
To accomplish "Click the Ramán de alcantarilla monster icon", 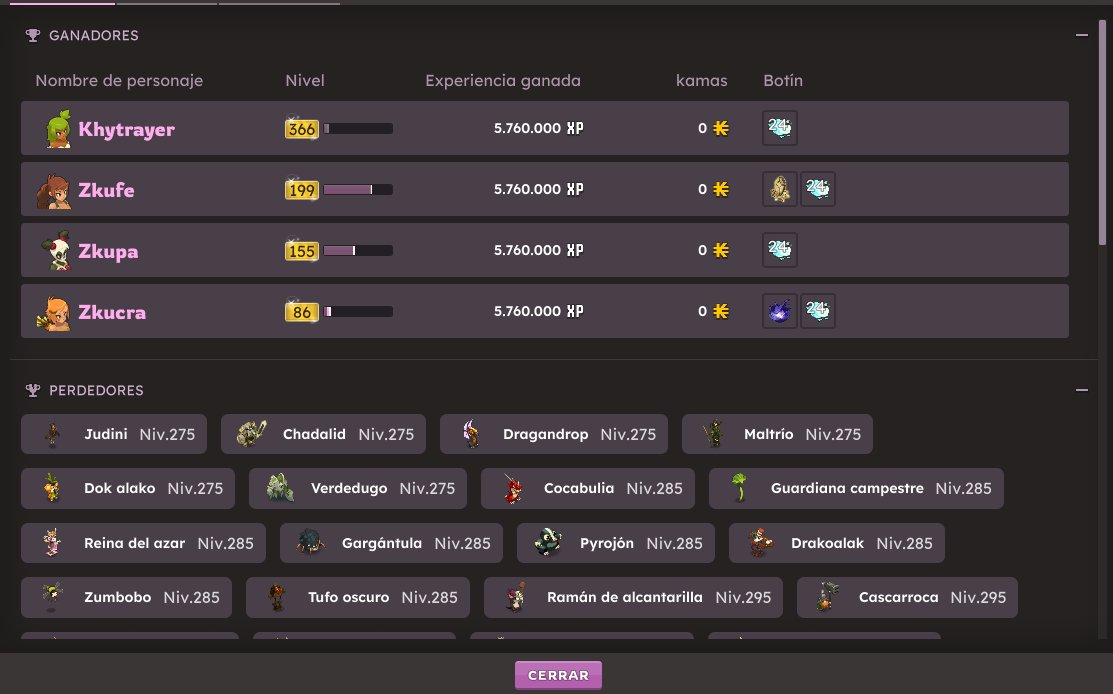I will tap(516, 597).
